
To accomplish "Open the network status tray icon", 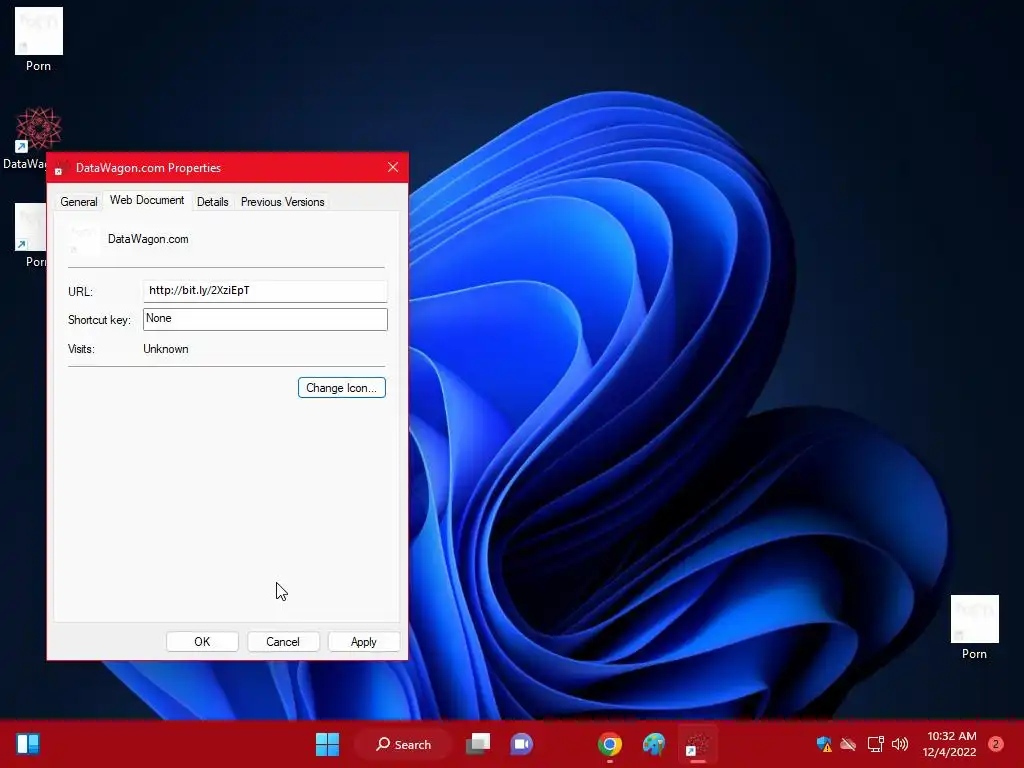I will pyautogui.click(x=875, y=744).
